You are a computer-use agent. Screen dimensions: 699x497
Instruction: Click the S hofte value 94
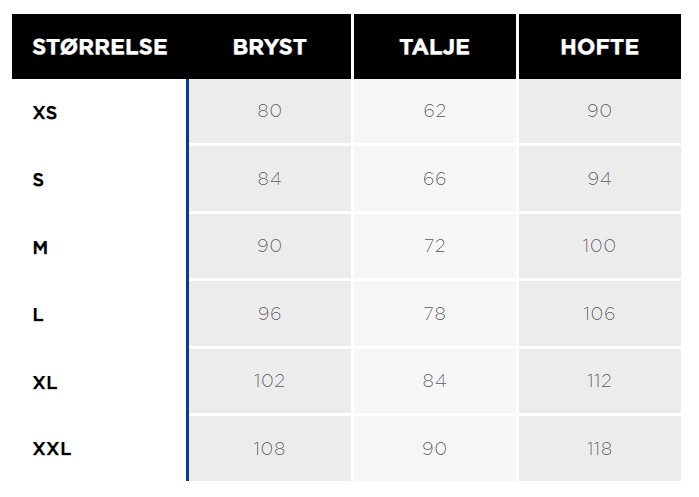pos(600,179)
